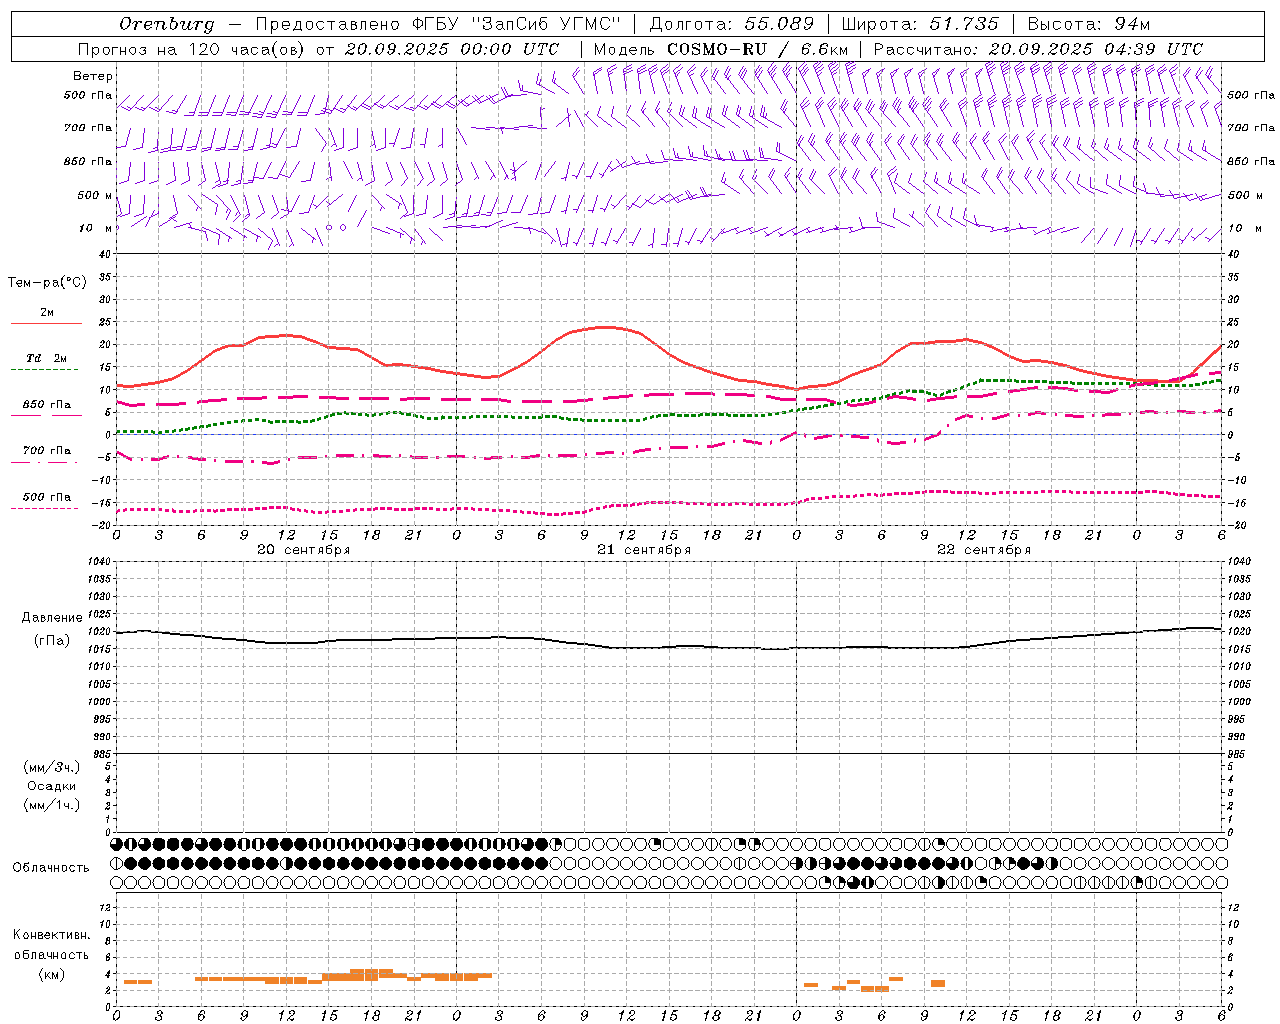Click the (мм/3ч.) precipitation unit label

click(52, 767)
